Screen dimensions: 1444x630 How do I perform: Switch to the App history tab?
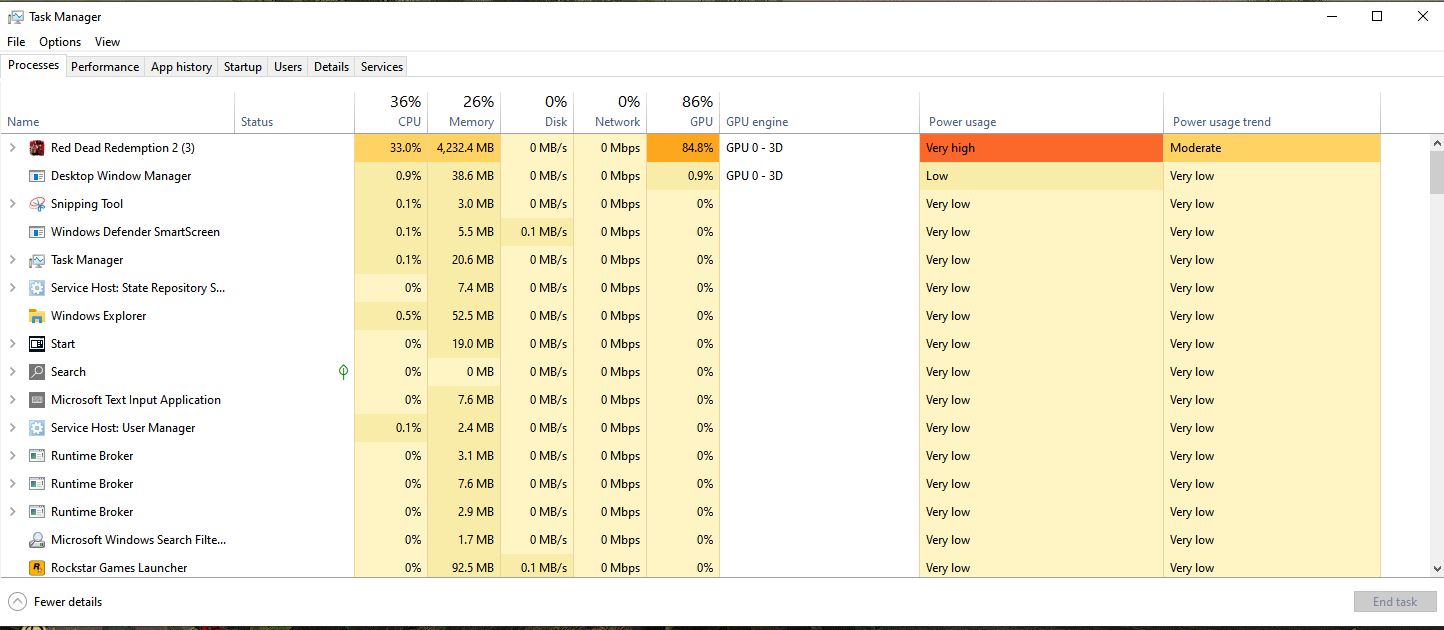coord(181,67)
